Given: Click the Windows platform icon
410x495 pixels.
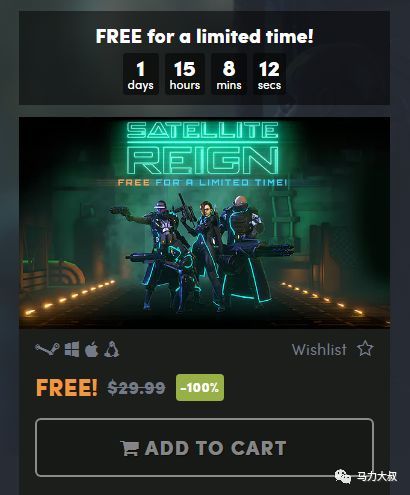Looking at the screenshot, I should click(72, 349).
